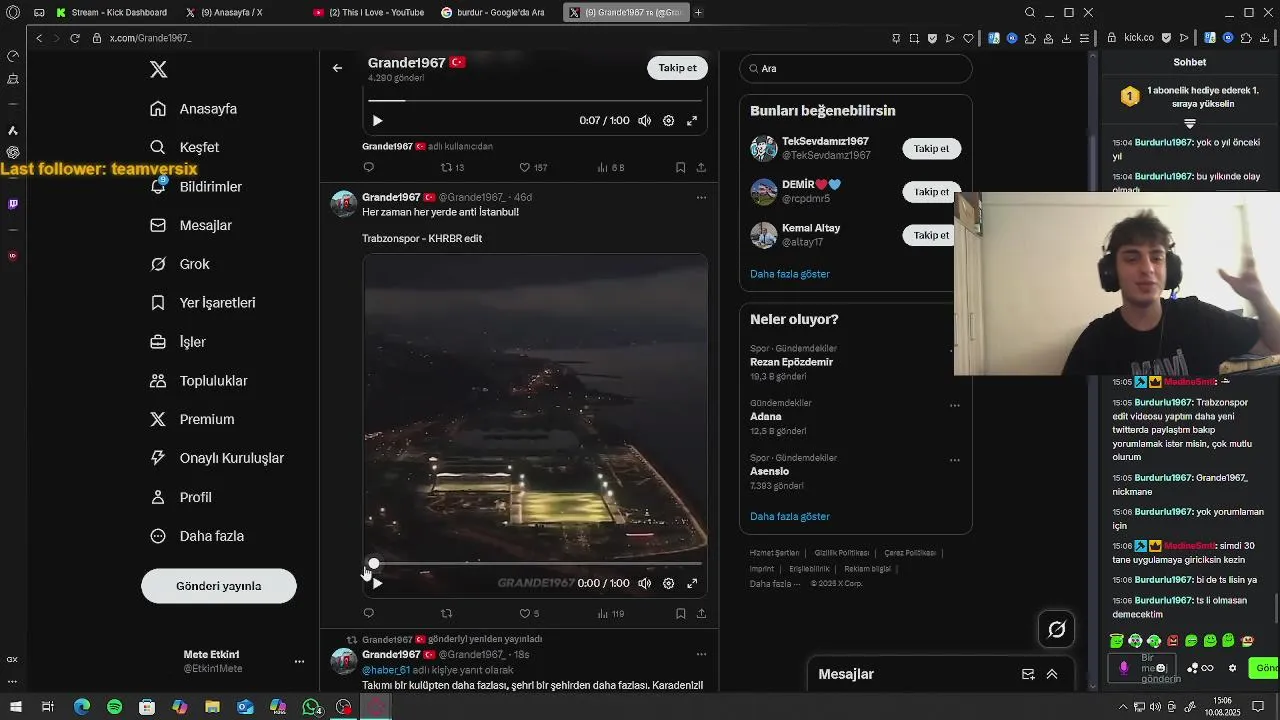Seek on KHRBR video progress bar

[535, 564]
